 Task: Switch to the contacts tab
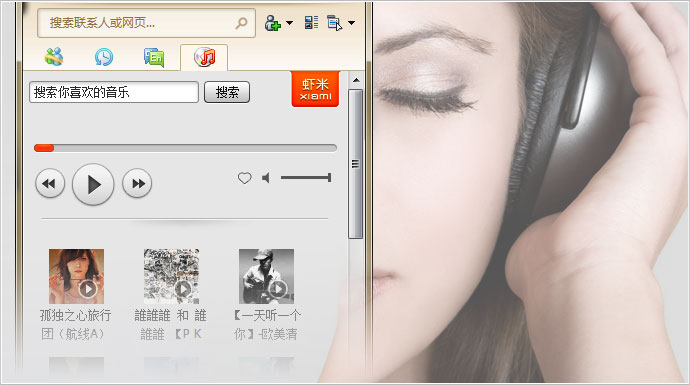54,57
